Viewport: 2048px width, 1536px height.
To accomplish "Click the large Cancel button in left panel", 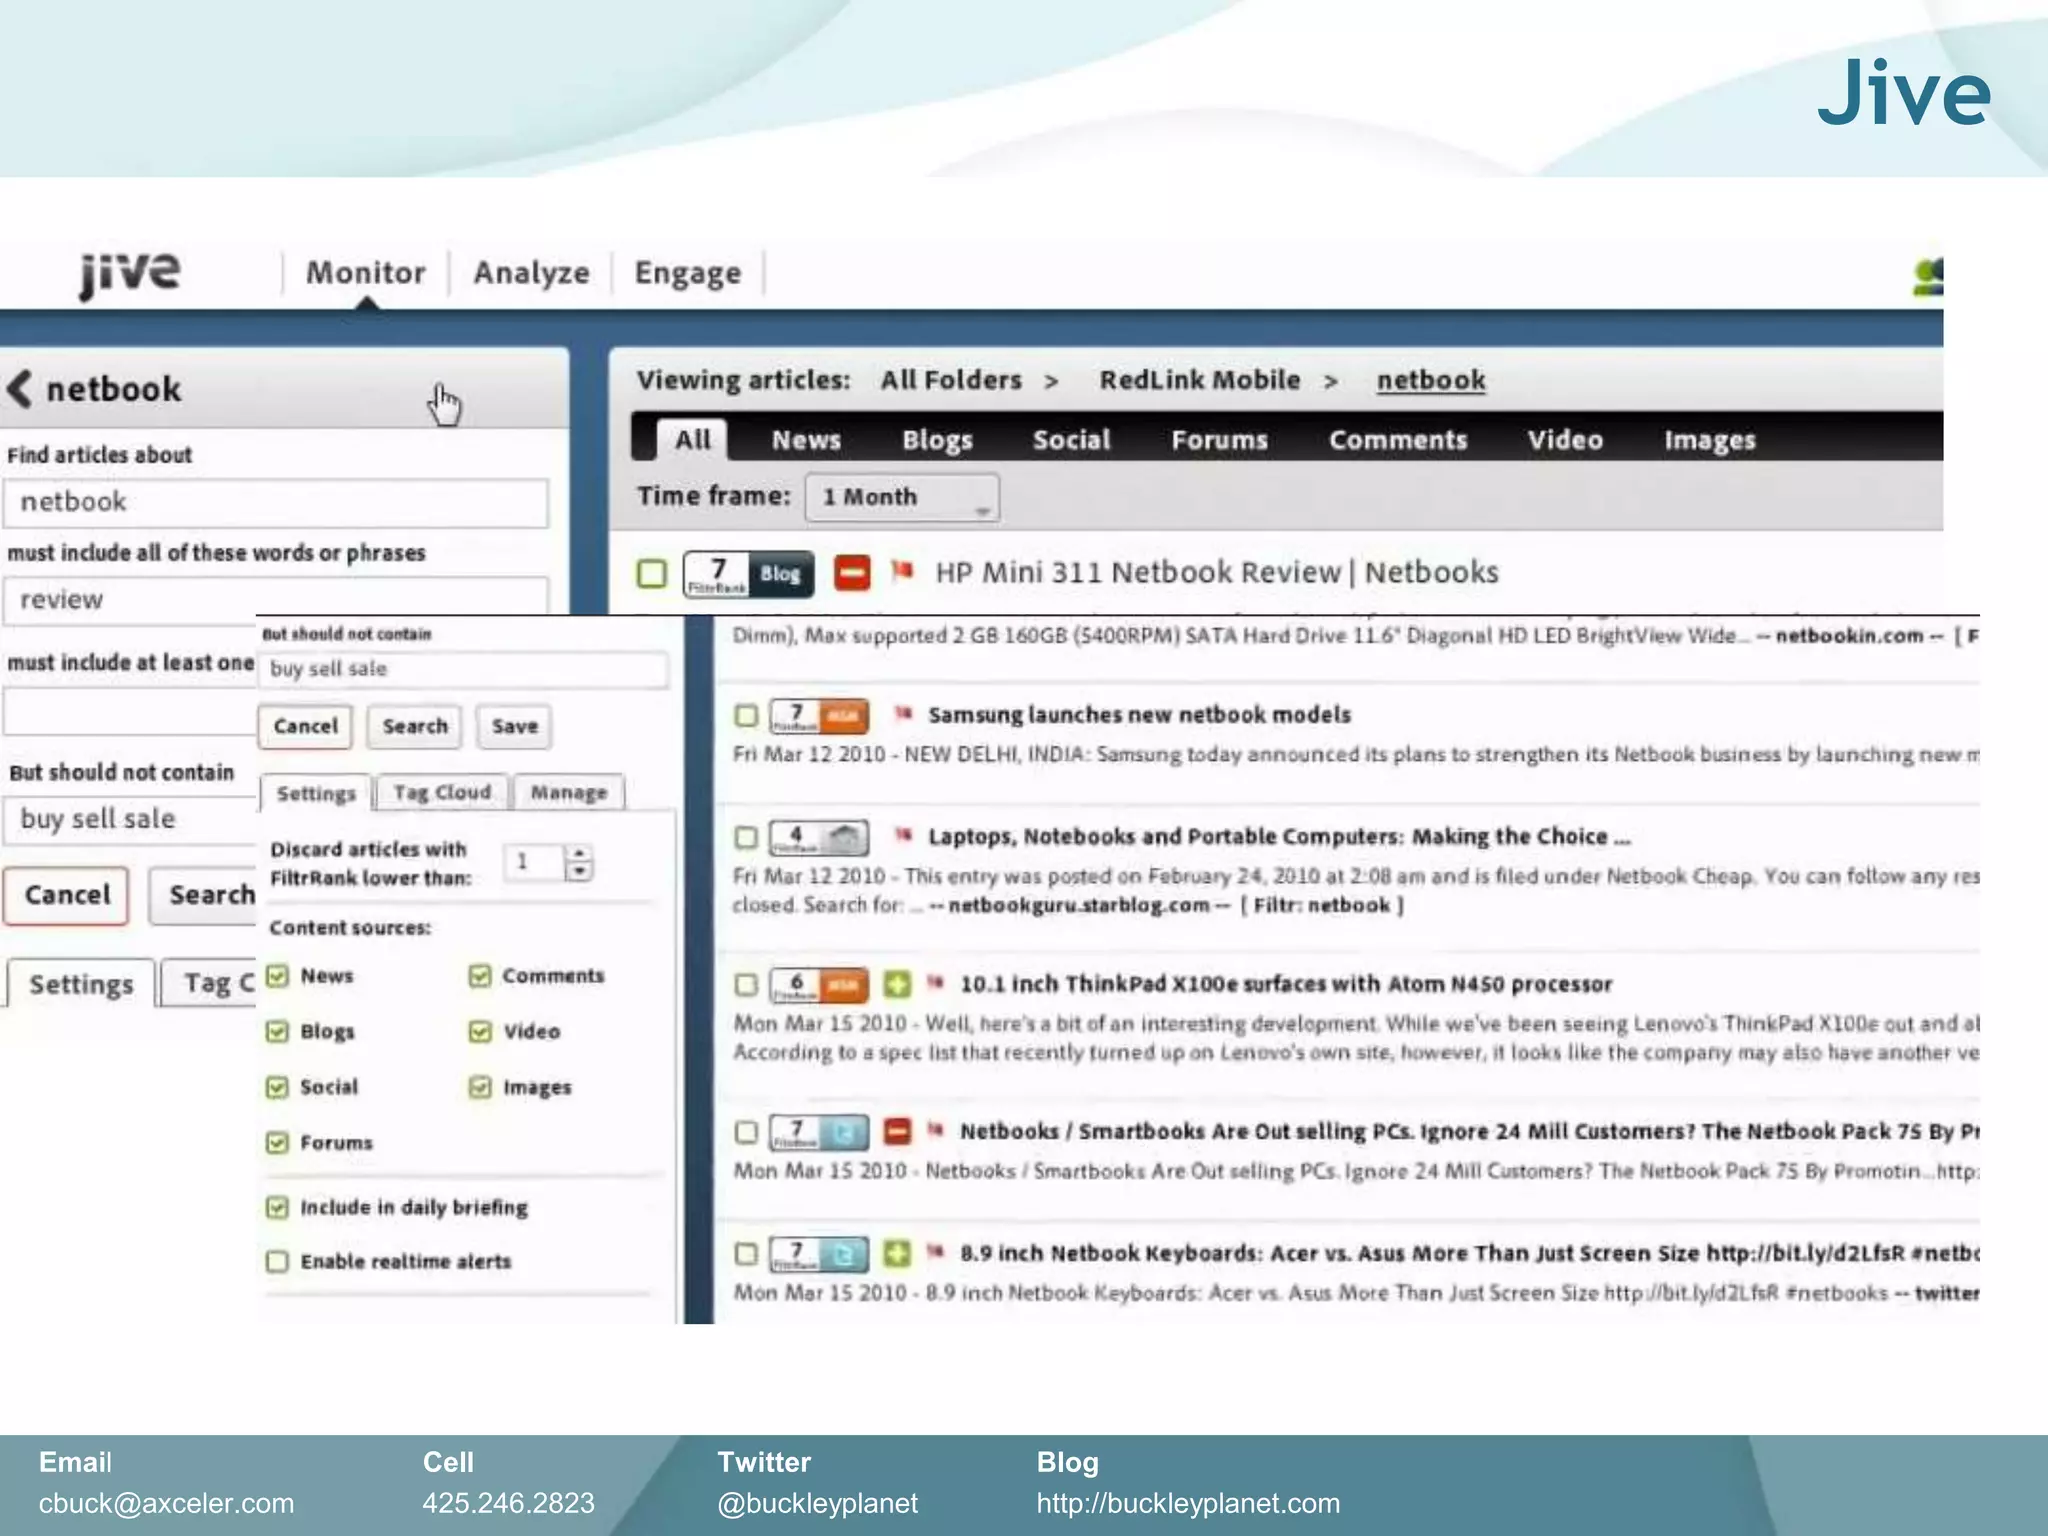I will (x=66, y=895).
